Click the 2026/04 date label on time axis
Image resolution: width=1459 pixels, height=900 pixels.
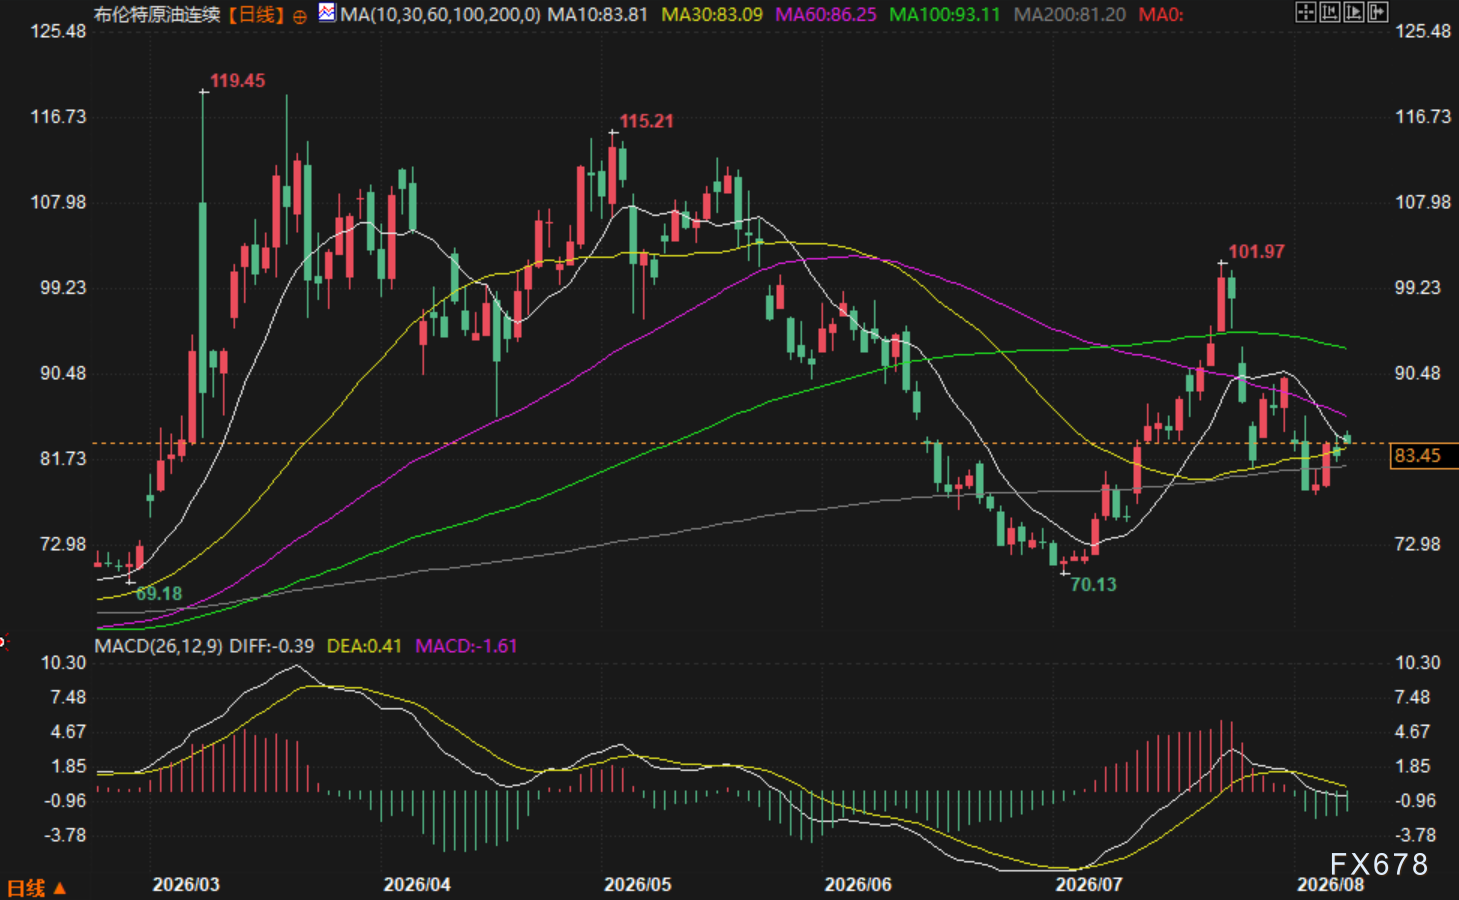click(417, 885)
